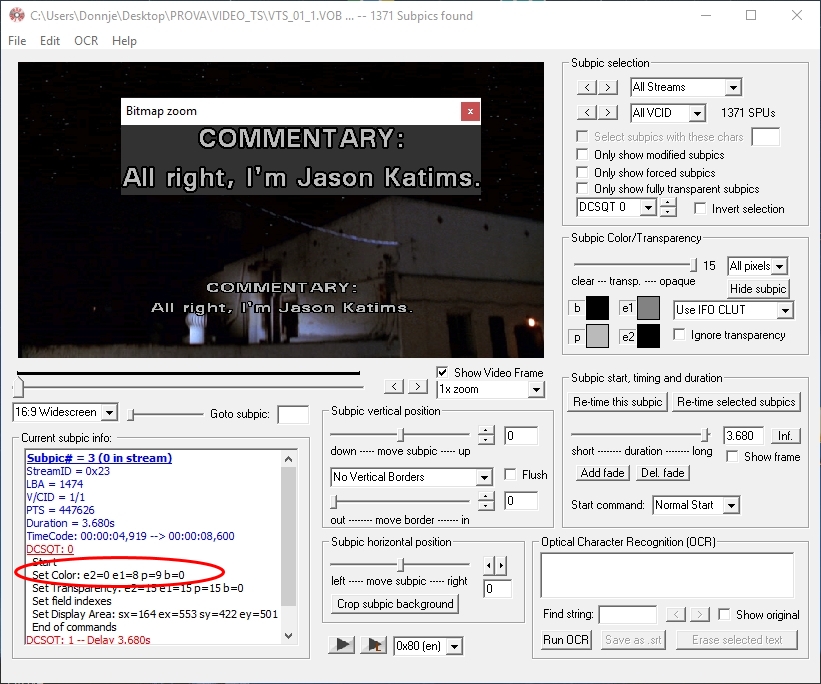Open the OCR menu

86,41
